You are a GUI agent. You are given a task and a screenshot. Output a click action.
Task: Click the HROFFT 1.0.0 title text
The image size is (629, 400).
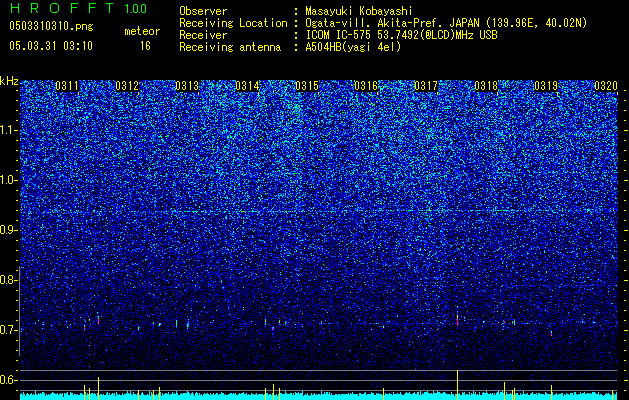click(78, 8)
